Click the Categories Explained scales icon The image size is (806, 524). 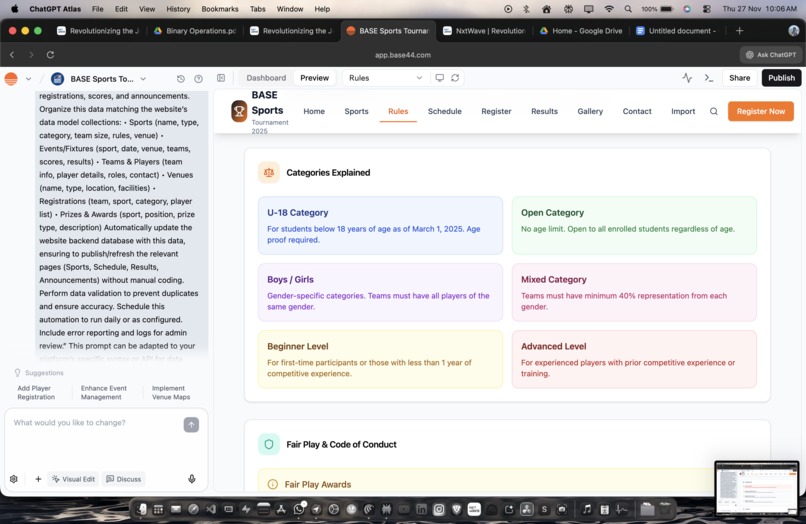[x=269, y=172]
